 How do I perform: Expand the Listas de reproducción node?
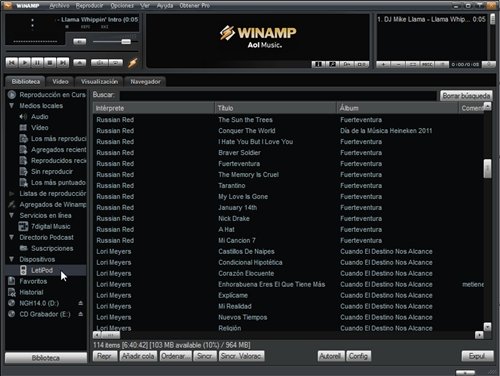pyautogui.click(x=12, y=194)
